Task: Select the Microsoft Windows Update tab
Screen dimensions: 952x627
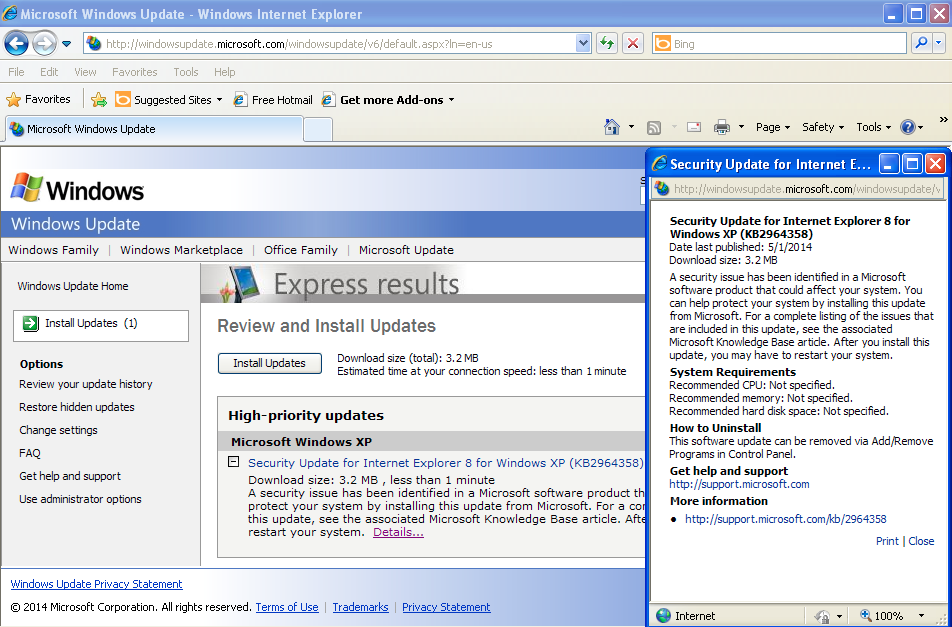Action: pos(154,129)
